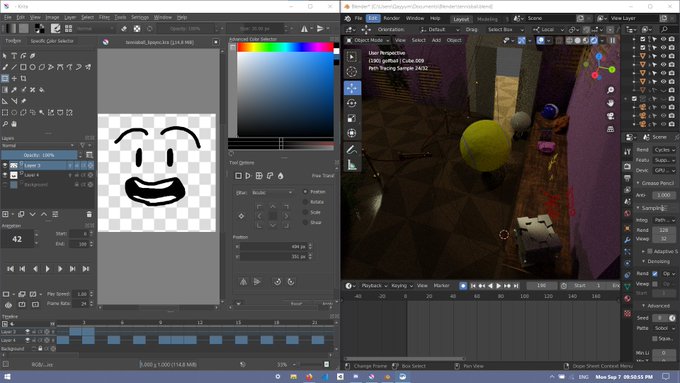Select Krita's Rectangular Selection tool
This screenshot has height=383, width=680.
(5, 113)
